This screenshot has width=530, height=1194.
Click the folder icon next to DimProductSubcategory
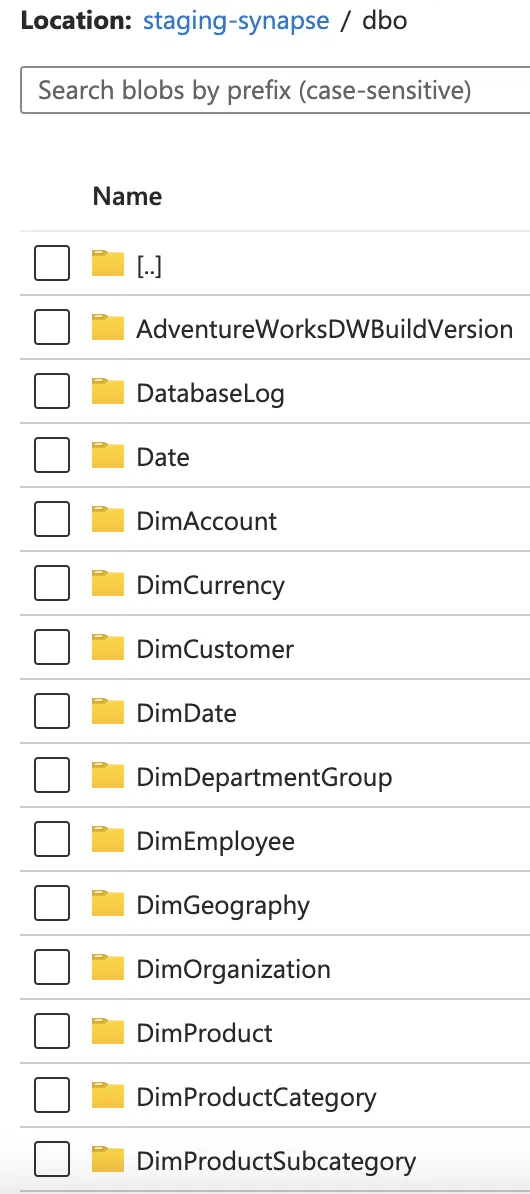coord(107,1159)
